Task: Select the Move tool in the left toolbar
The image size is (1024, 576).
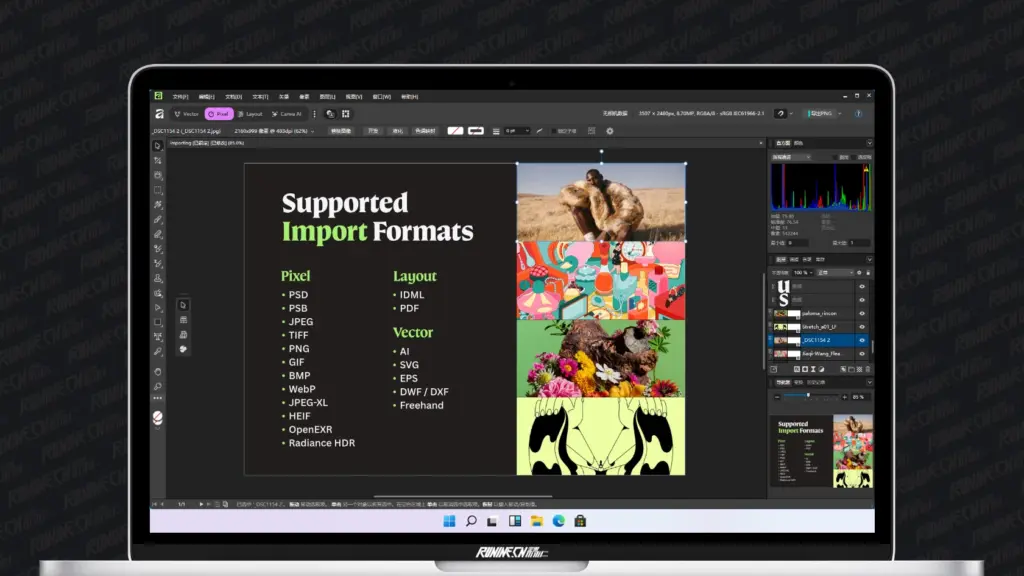Action: [x=157, y=144]
